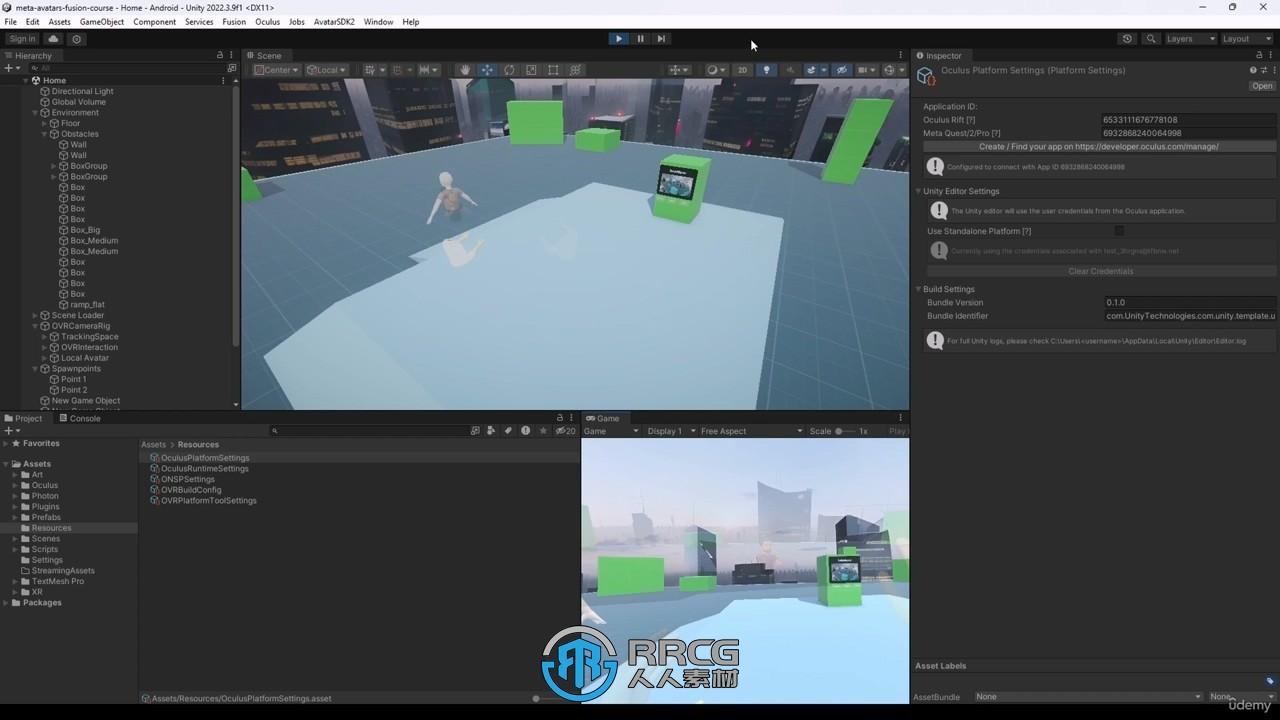Select the Rect tool in Scene toolbar
This screenshot has width=1280, height=720.
(553, 70)
